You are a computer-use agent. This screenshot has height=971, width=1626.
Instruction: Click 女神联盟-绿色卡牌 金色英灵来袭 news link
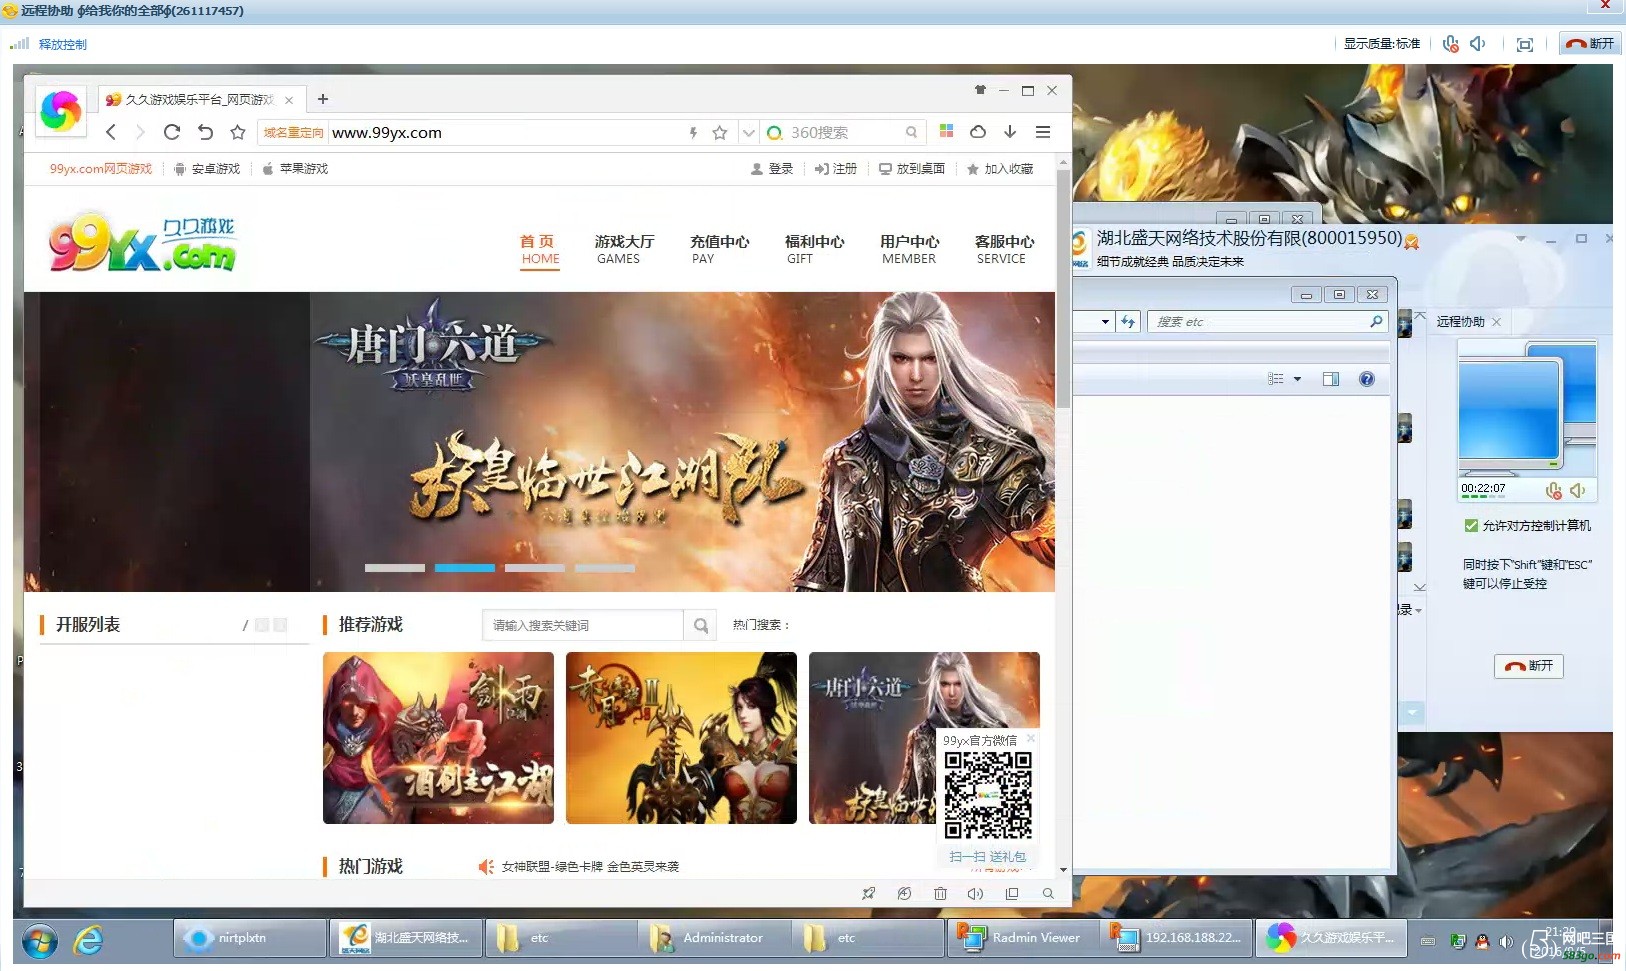coord(590,867)
